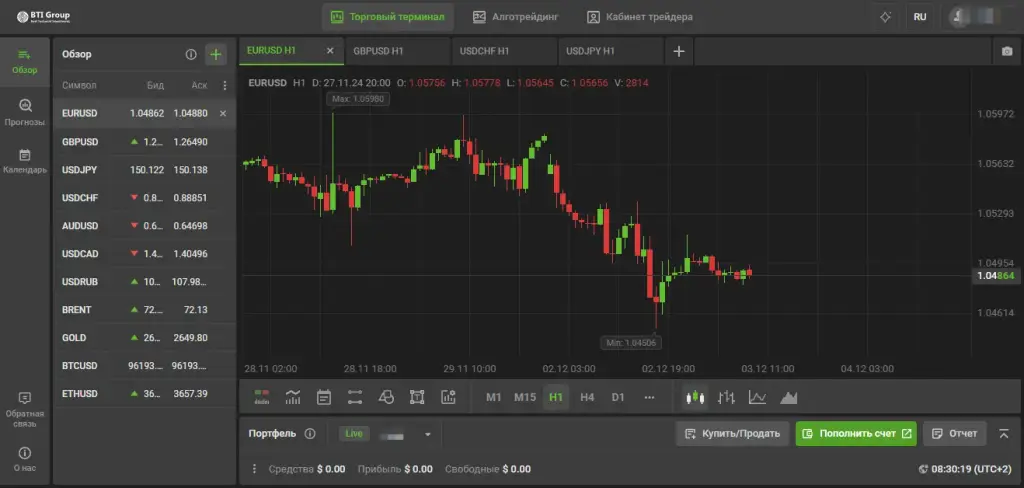Select the GOLD row in the symbol list

click(x=144, y=338)
